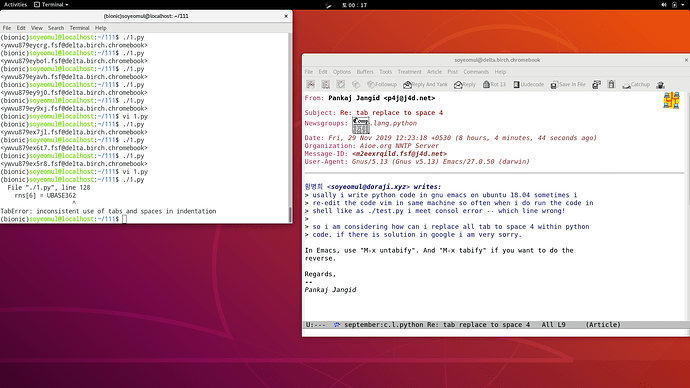
Task: Click Save In File toolbar button
Action: tap(568, 84)
